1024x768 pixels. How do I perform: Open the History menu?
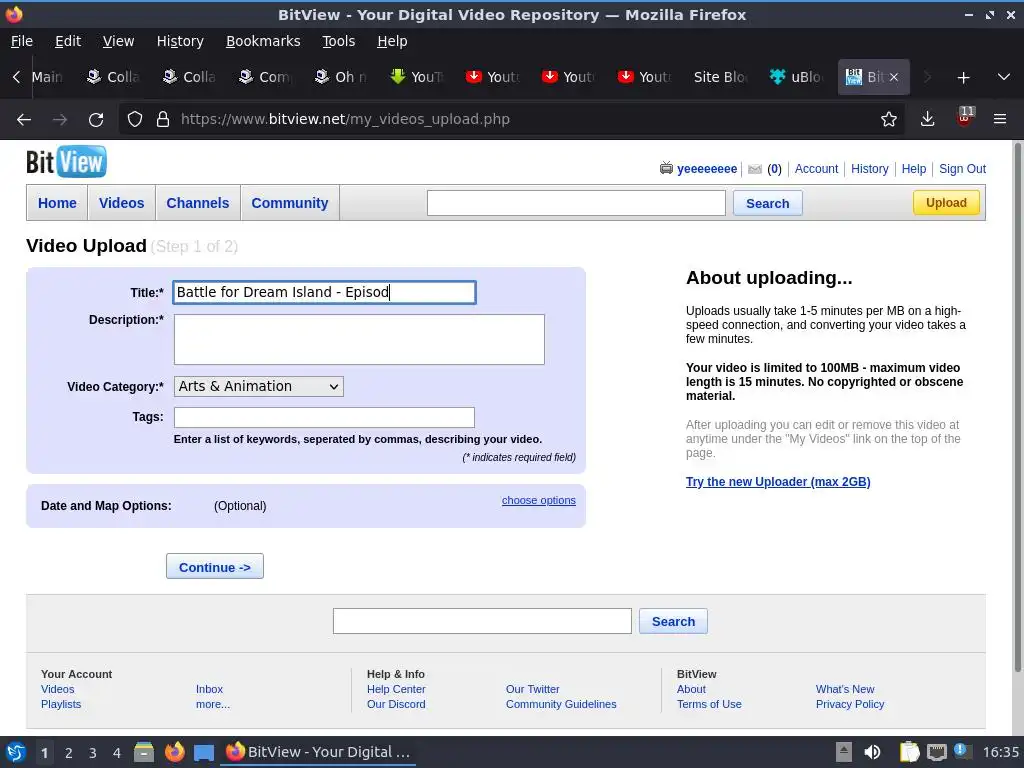[x=180, y=41]
